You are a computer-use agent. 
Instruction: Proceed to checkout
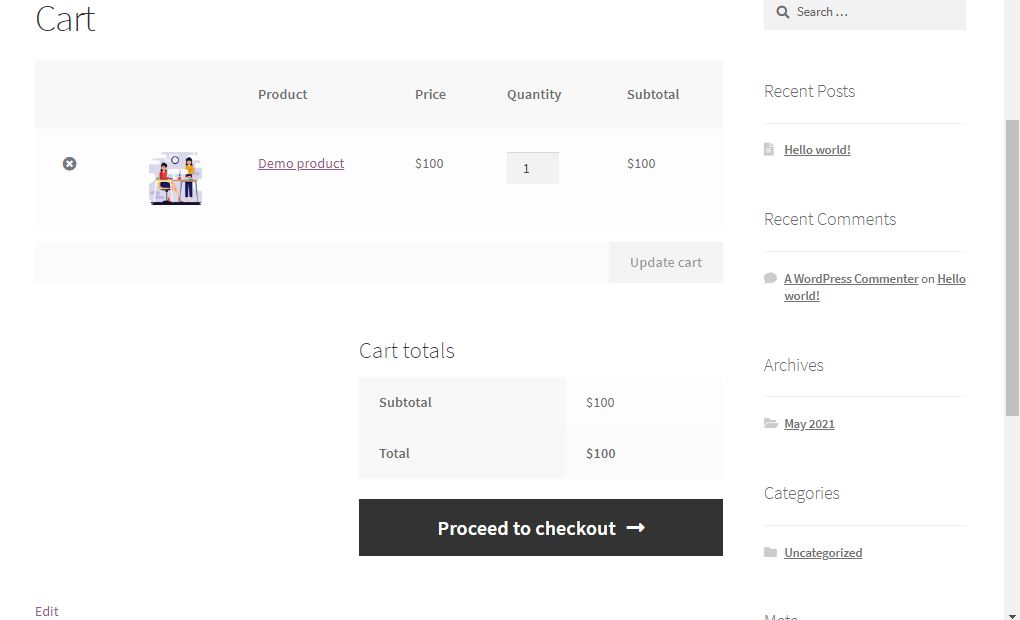click(x=540, y=528)
